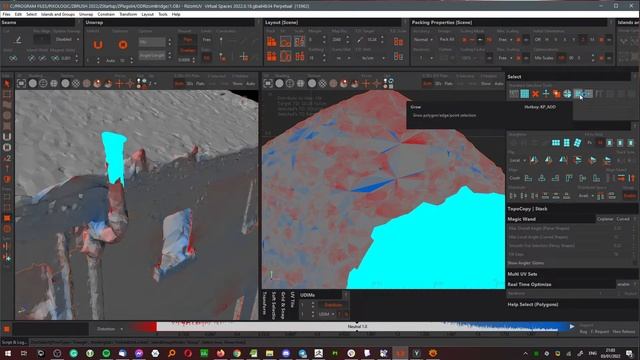Toggle the Enabled button in Distribute section
The height and width of the screenshot is (360, 640).
point(630,196)
